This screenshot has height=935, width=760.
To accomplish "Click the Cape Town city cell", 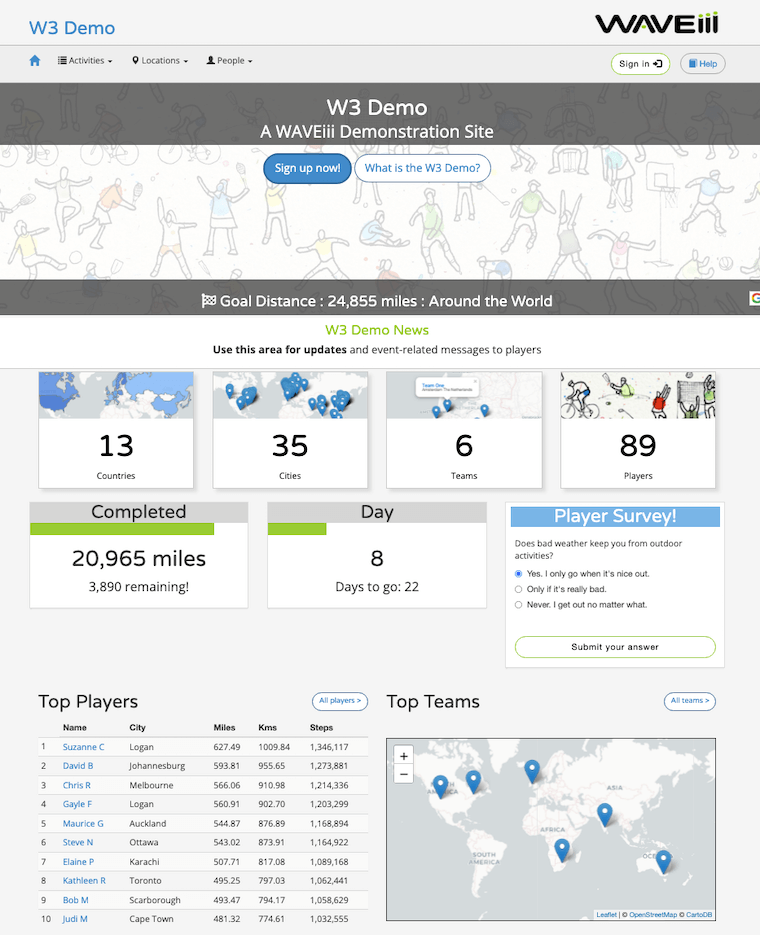I will tap(151, 919).
